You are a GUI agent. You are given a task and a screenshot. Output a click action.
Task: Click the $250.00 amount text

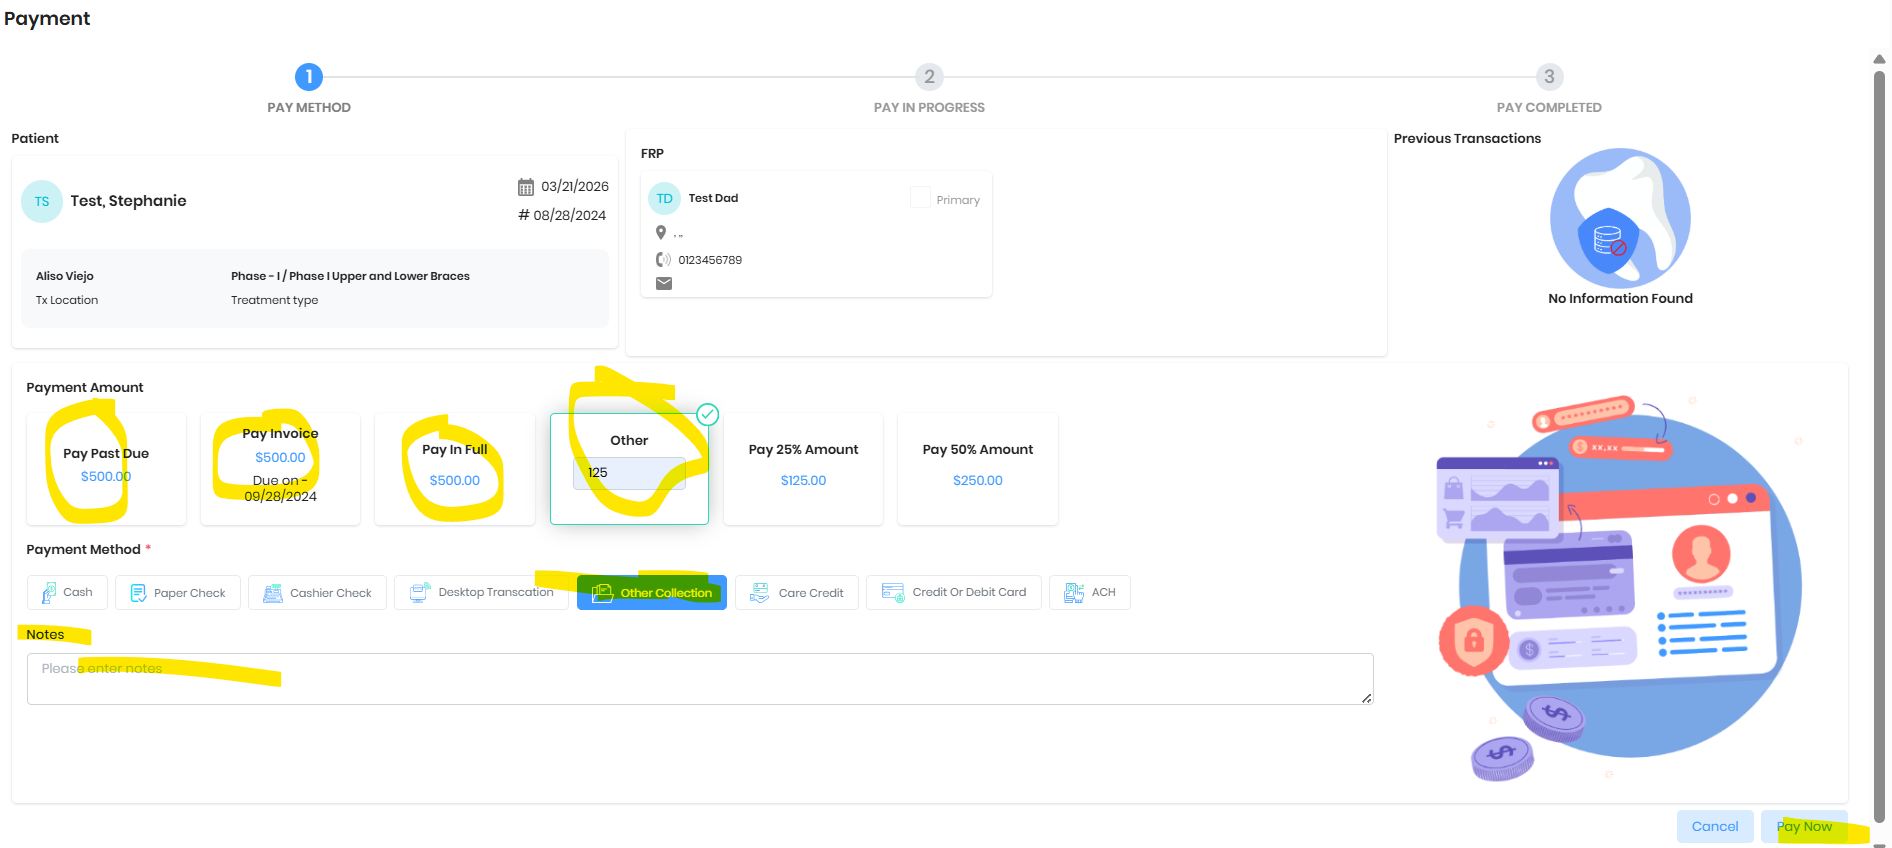978,481
